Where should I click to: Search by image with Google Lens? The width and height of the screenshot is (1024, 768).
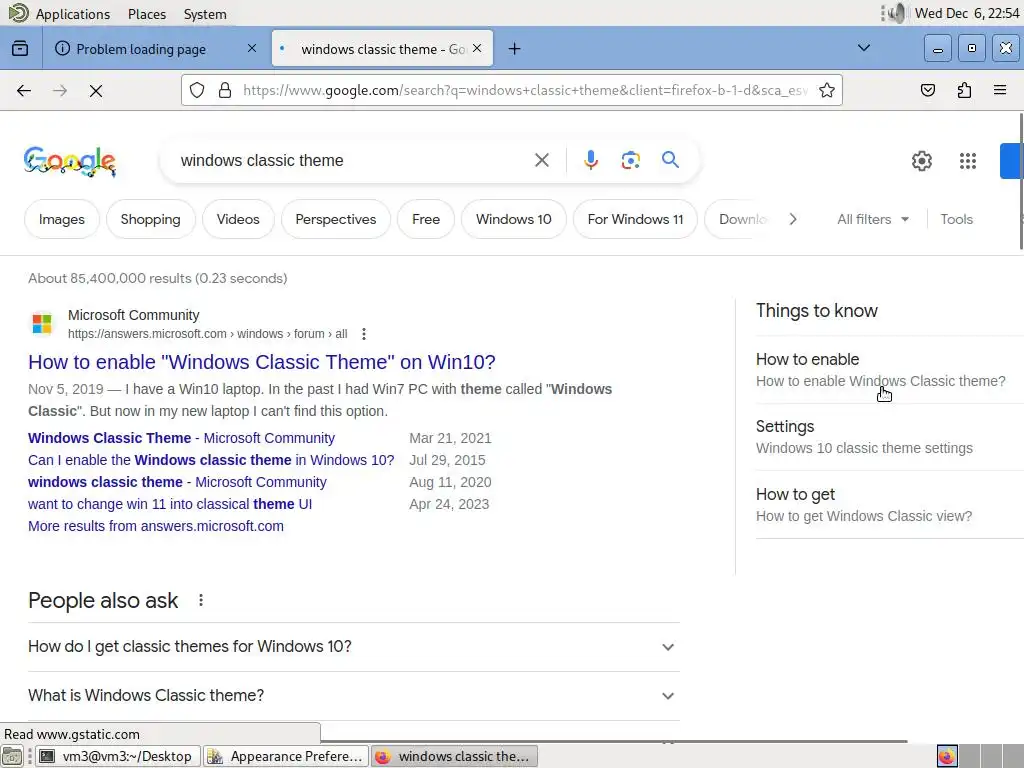(x=630, y=160)
